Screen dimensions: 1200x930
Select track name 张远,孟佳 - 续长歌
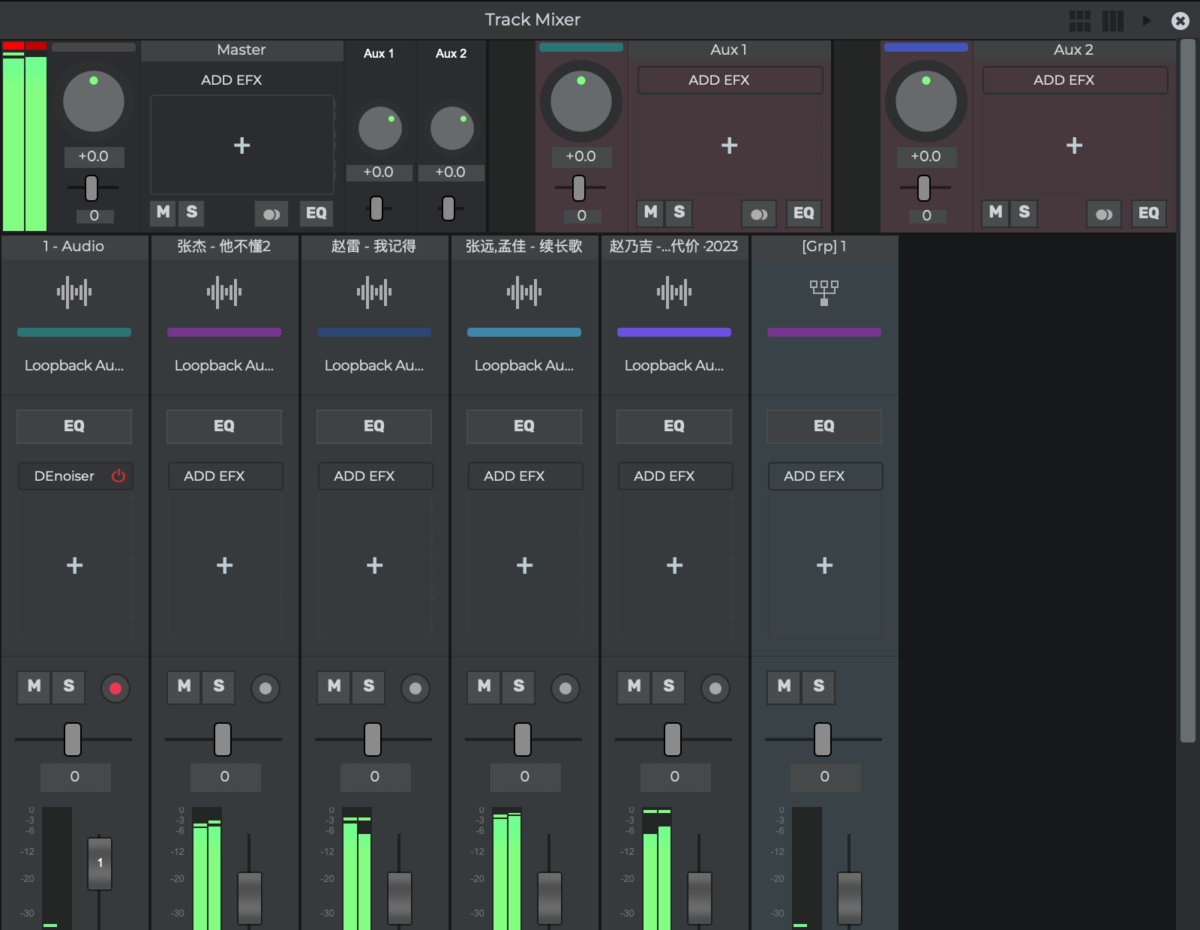[x=524, y=246]
